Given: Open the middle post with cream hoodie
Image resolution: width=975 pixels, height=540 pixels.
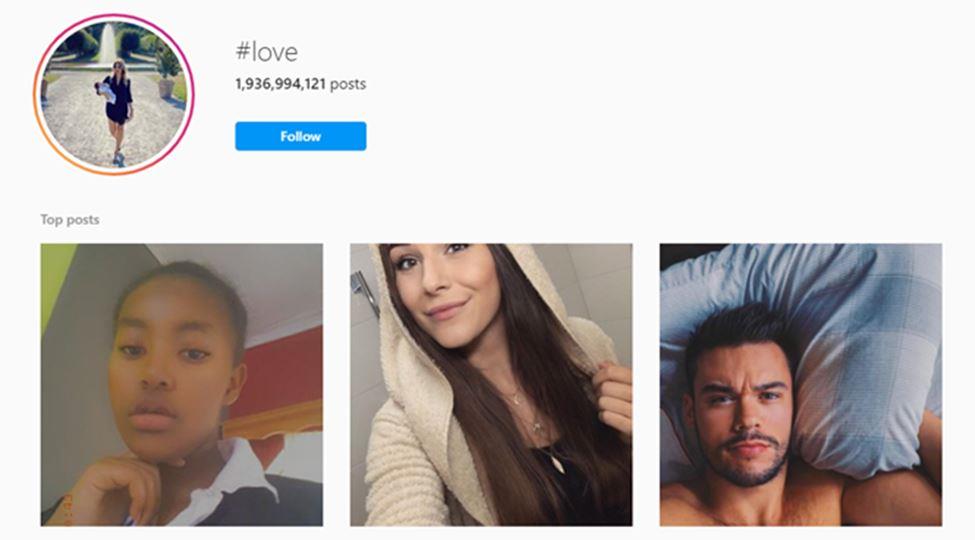Looking at the screenshot, I should point(491,384).
